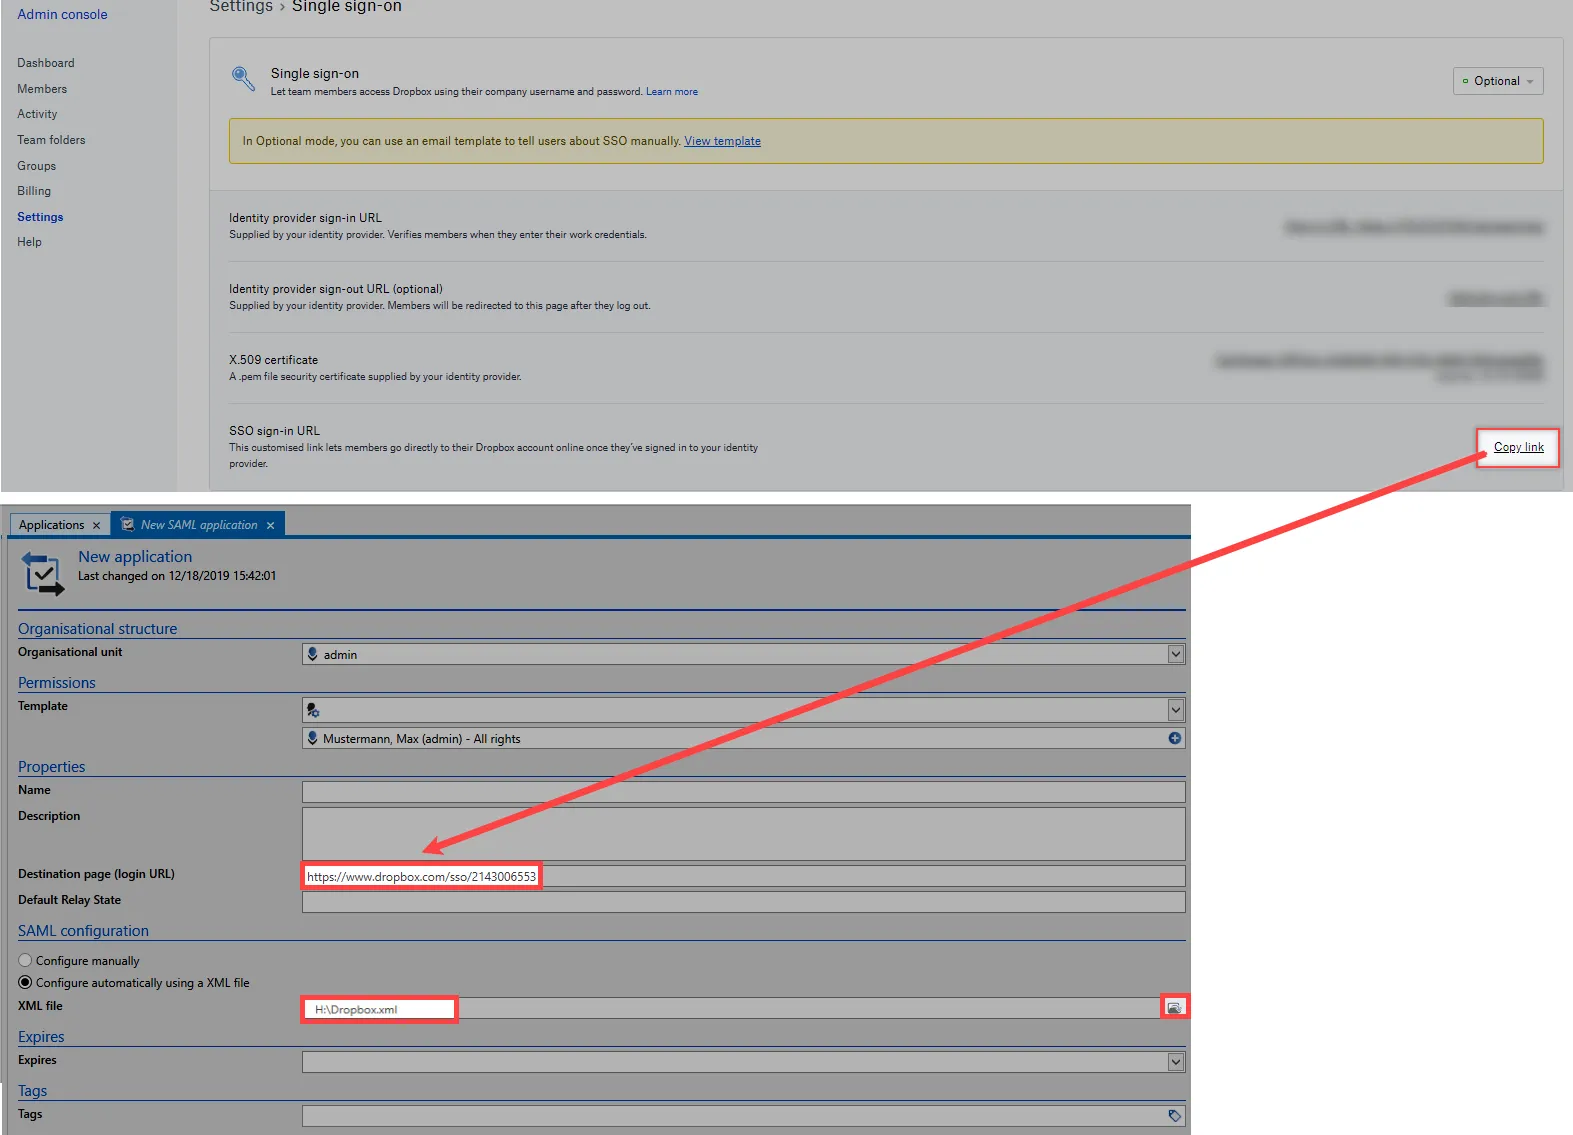
Task: Open Help in Admin console sidebar
Action: pos(29,242)
